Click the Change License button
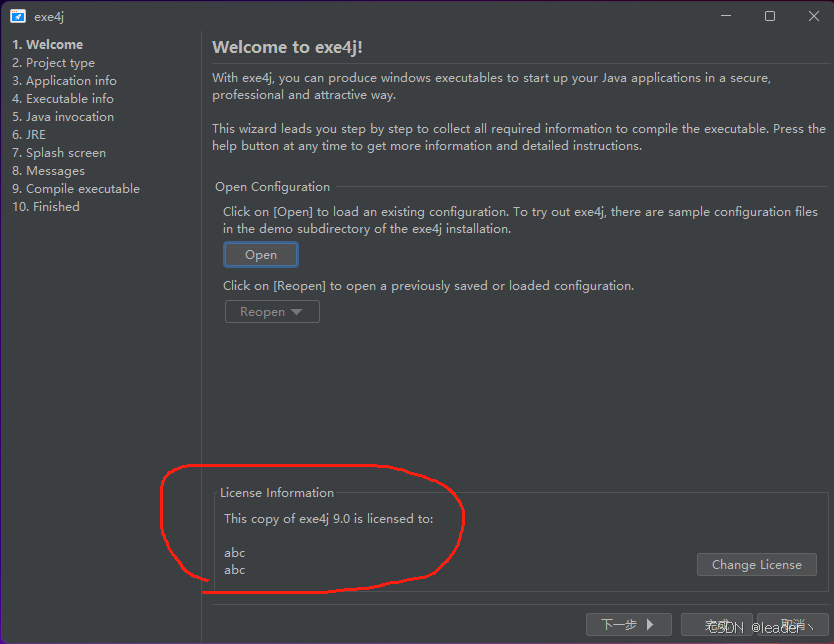Image resolution: width=834 pixels, height=644 pixels. [756, 565]
